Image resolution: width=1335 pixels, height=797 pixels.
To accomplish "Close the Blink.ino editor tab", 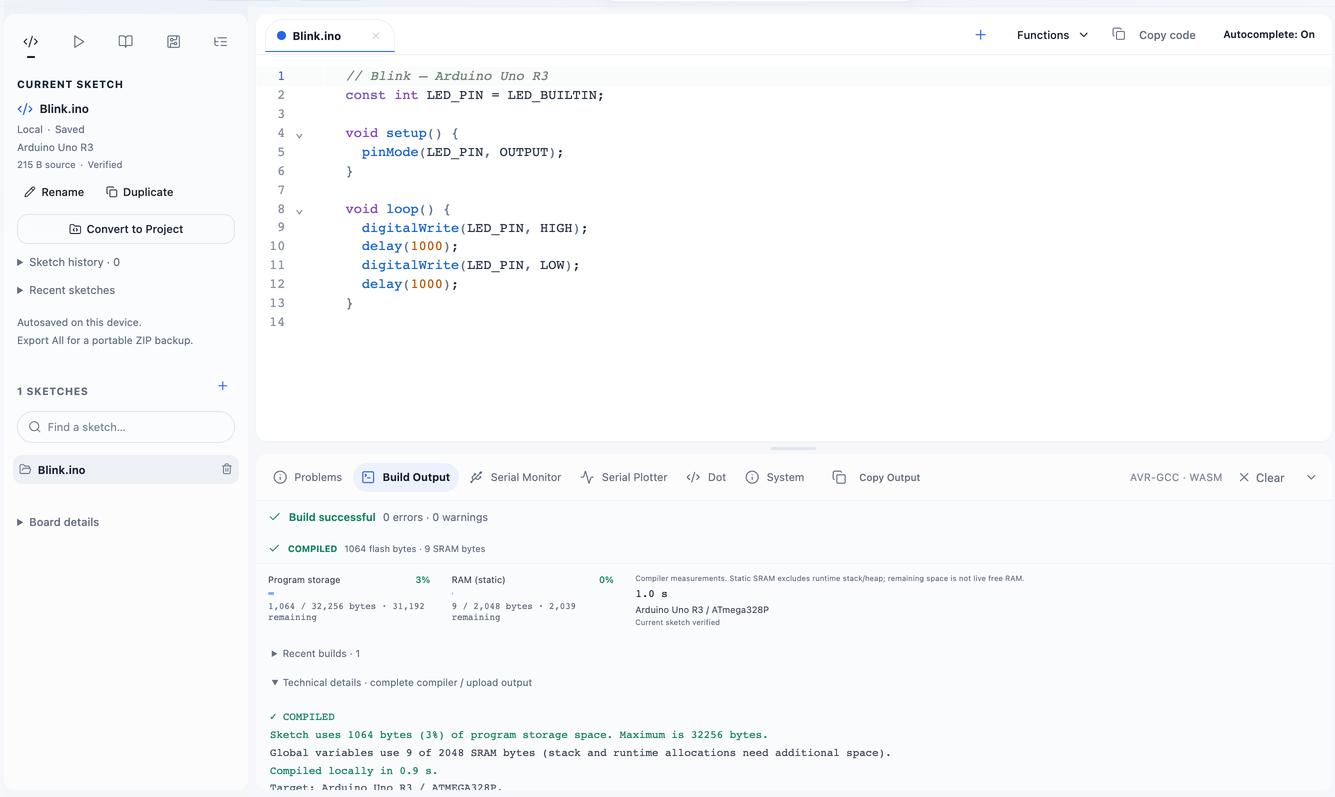I will pyautogui.click(x=376, y=36).
